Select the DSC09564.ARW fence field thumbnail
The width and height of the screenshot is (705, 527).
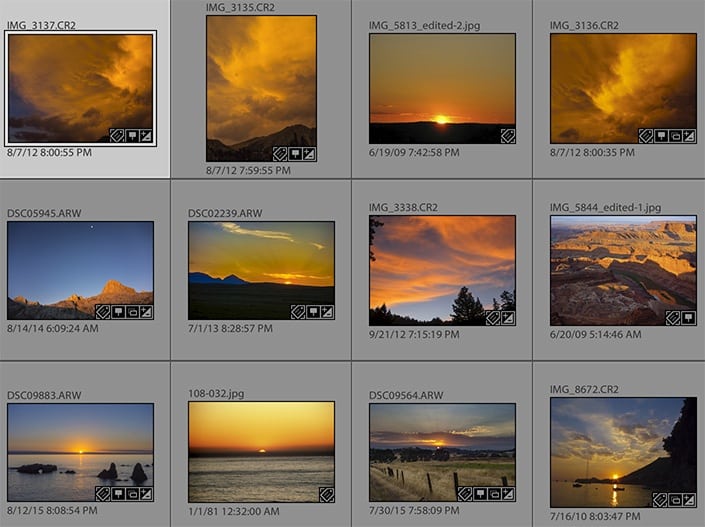(x=441, y=450)
